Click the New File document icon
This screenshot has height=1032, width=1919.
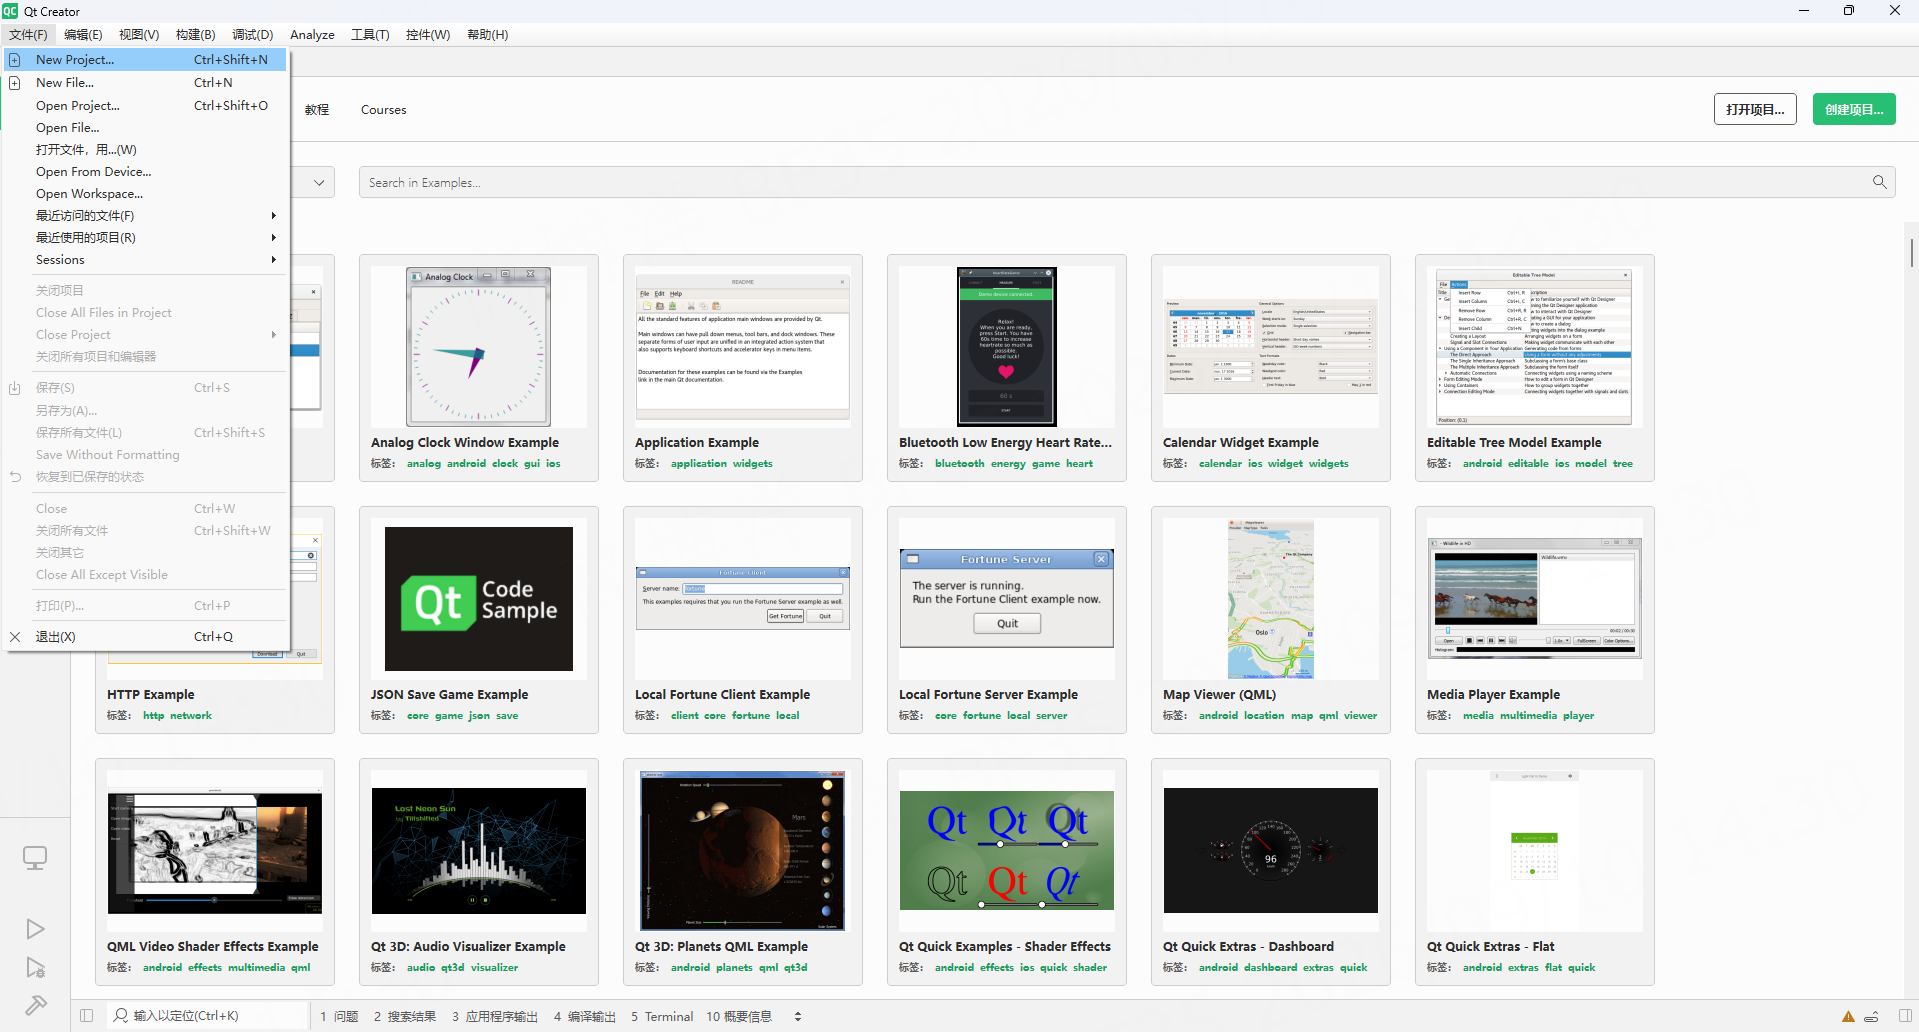point(15,83)
